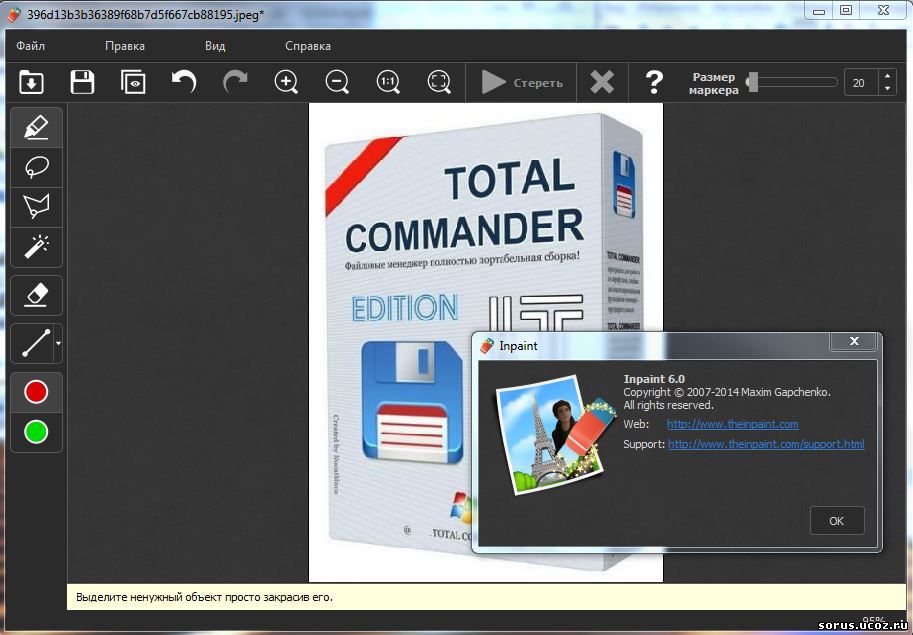Zoom in on the image
913x635 pixels.
287,82
